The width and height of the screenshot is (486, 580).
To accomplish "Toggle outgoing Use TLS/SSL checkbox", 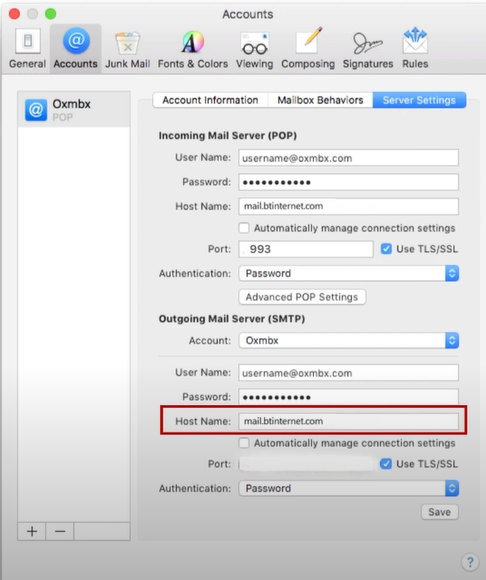I will (x=386, y=464).
